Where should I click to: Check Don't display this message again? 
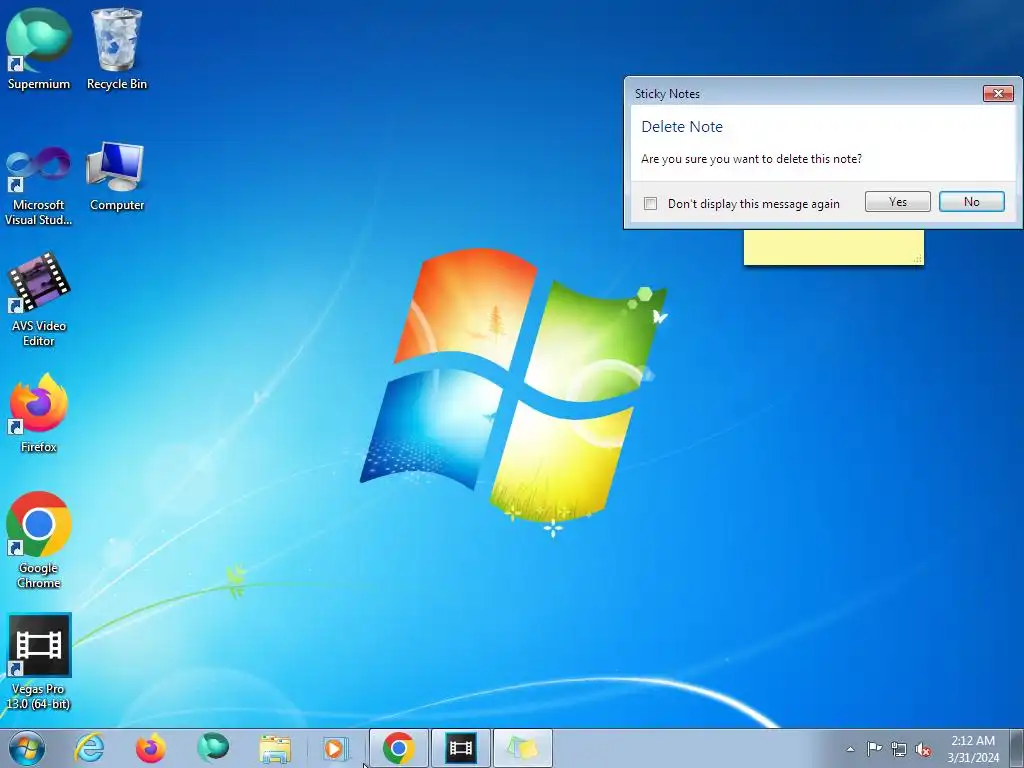pos(650,204)
